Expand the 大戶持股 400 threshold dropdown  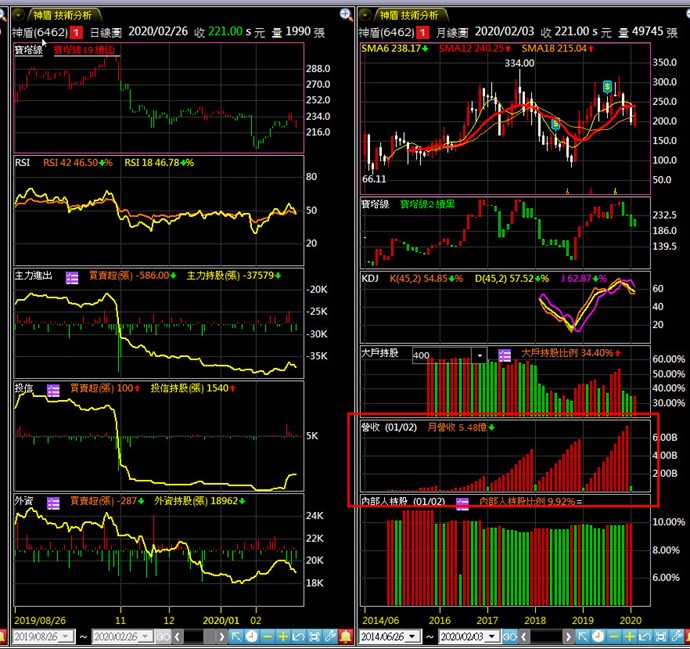pyautogui.click(x=480, y=355)
